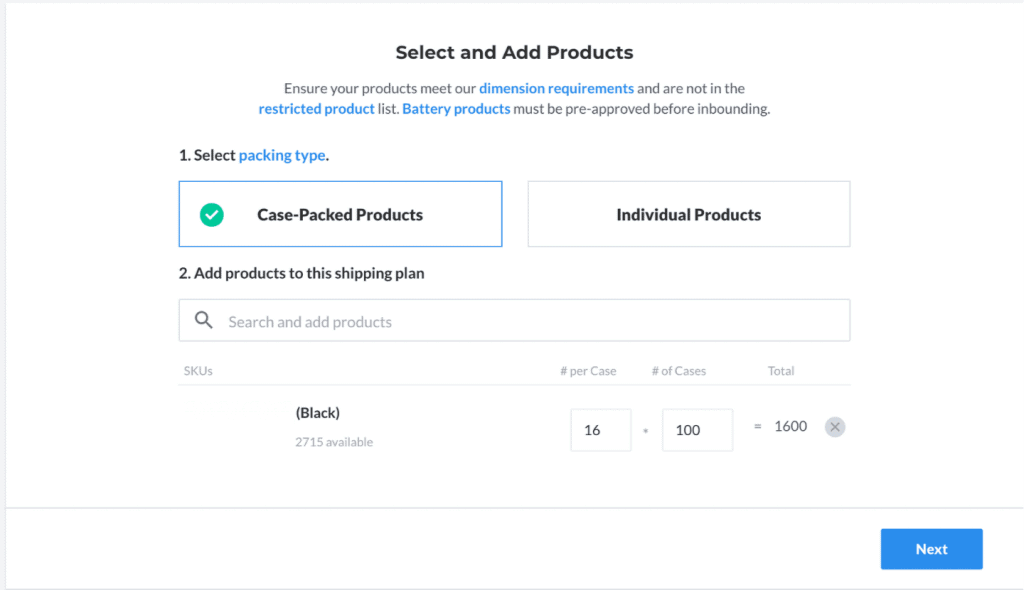
Task: Click the green checkmark on Case-Packed Products
Action: click(x=210, y=213)
